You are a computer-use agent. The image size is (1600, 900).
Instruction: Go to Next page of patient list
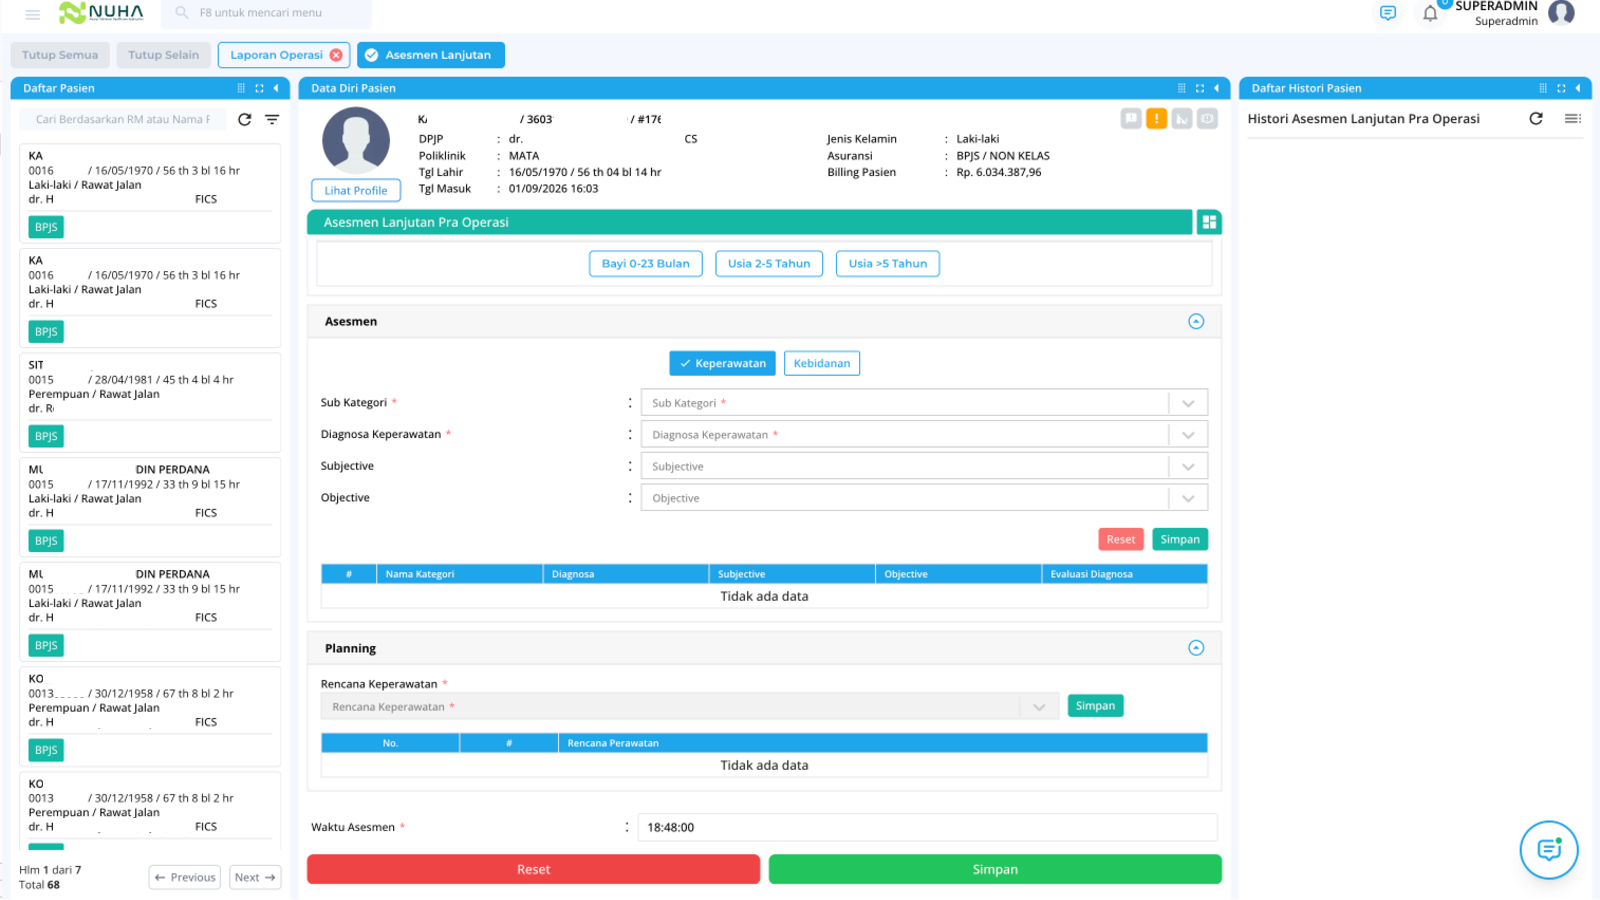(x=255, y=877)
